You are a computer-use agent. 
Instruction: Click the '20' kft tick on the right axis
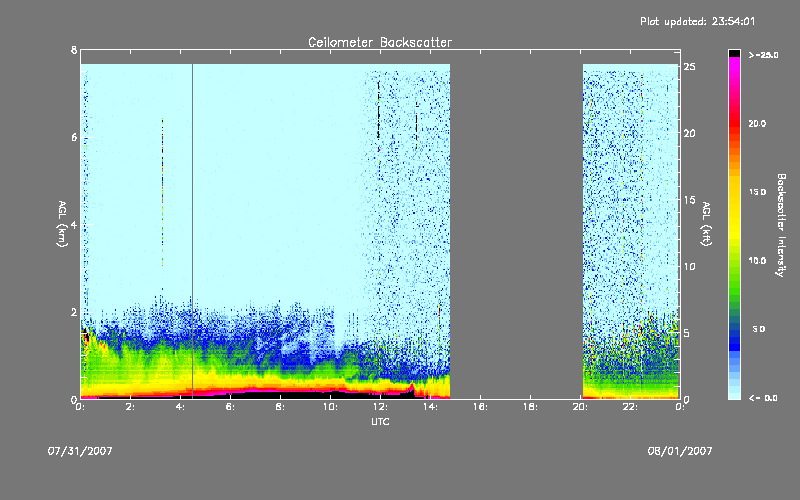690,133
